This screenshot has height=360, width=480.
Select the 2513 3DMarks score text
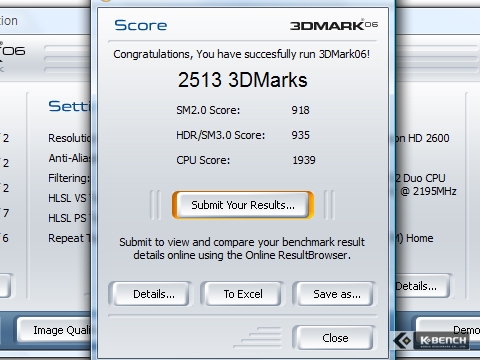[242, 80]
